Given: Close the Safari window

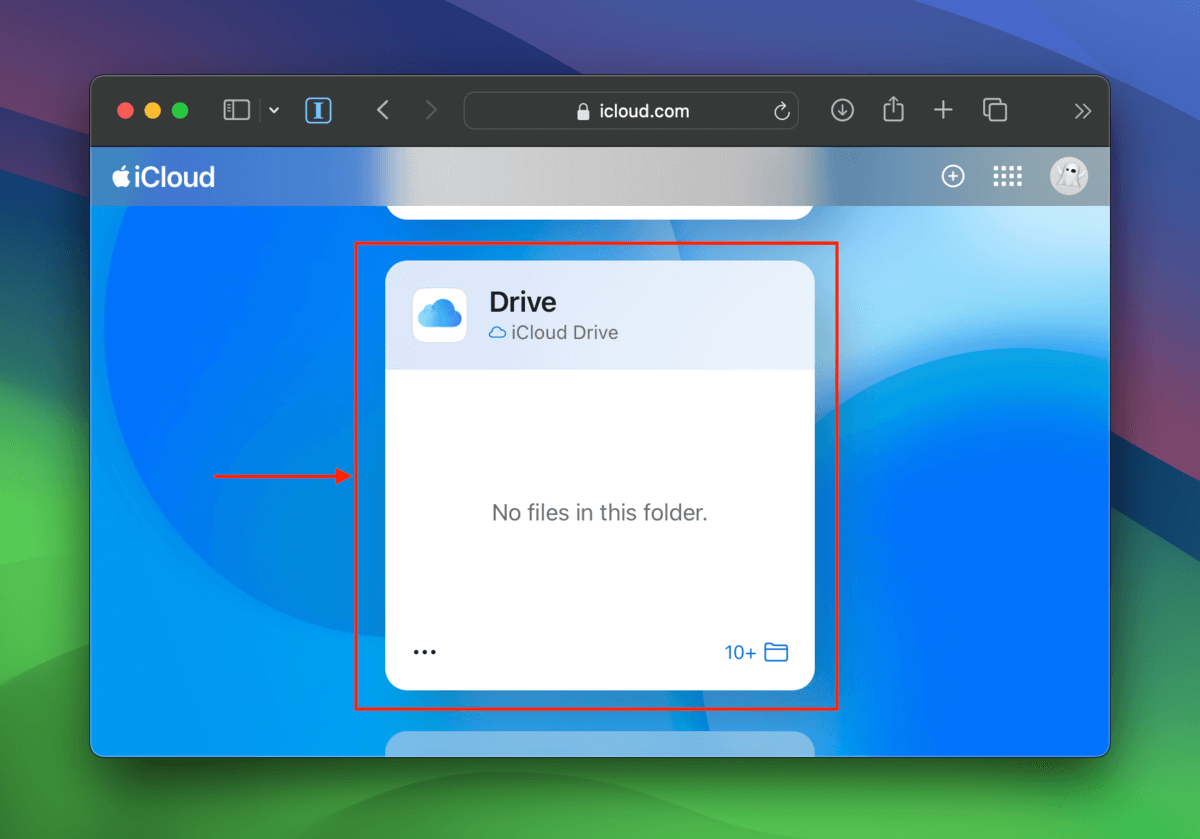Looking at the screenshot, I should [x=125, y=111].
